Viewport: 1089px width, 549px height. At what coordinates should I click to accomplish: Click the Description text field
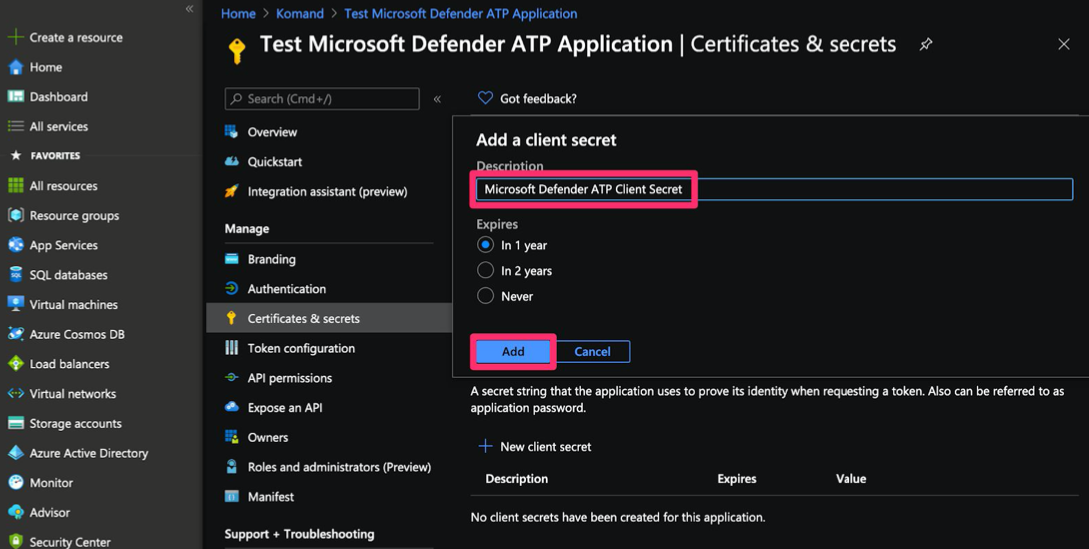774,189
